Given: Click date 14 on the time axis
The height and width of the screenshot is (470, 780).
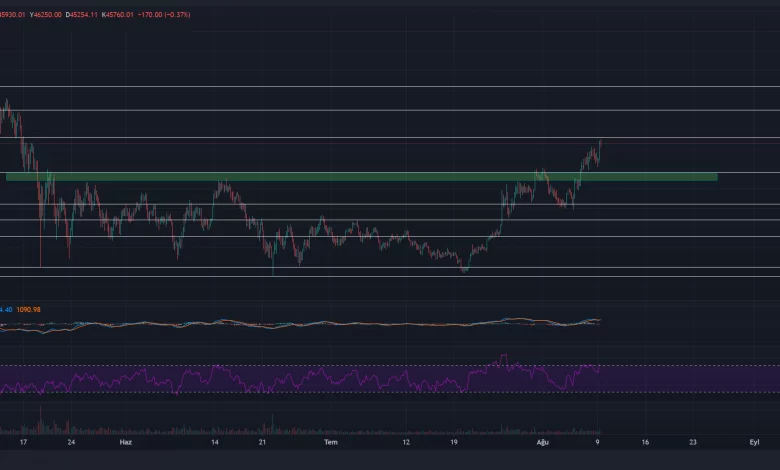Looking at the screenshot, I should pos(214,441).
